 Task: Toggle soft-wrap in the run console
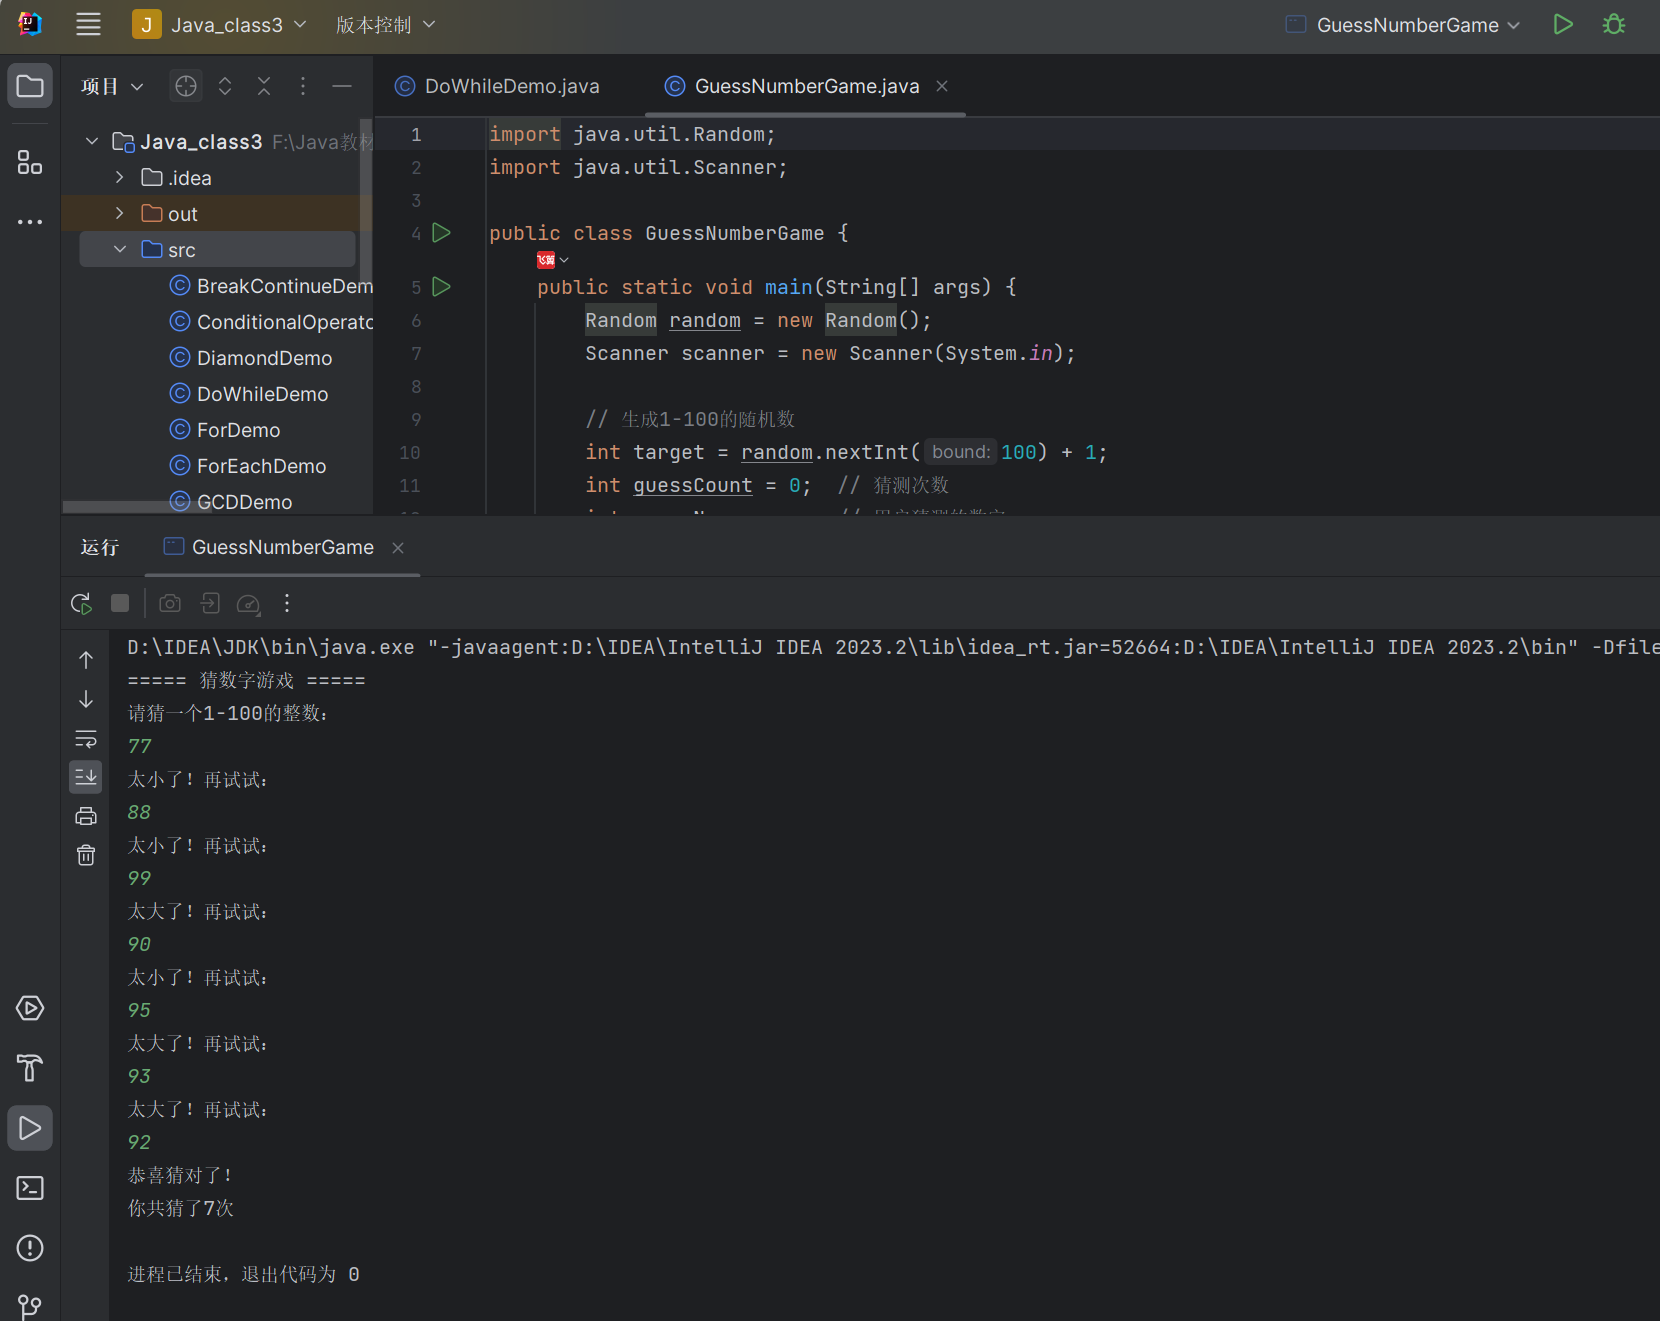86,738
